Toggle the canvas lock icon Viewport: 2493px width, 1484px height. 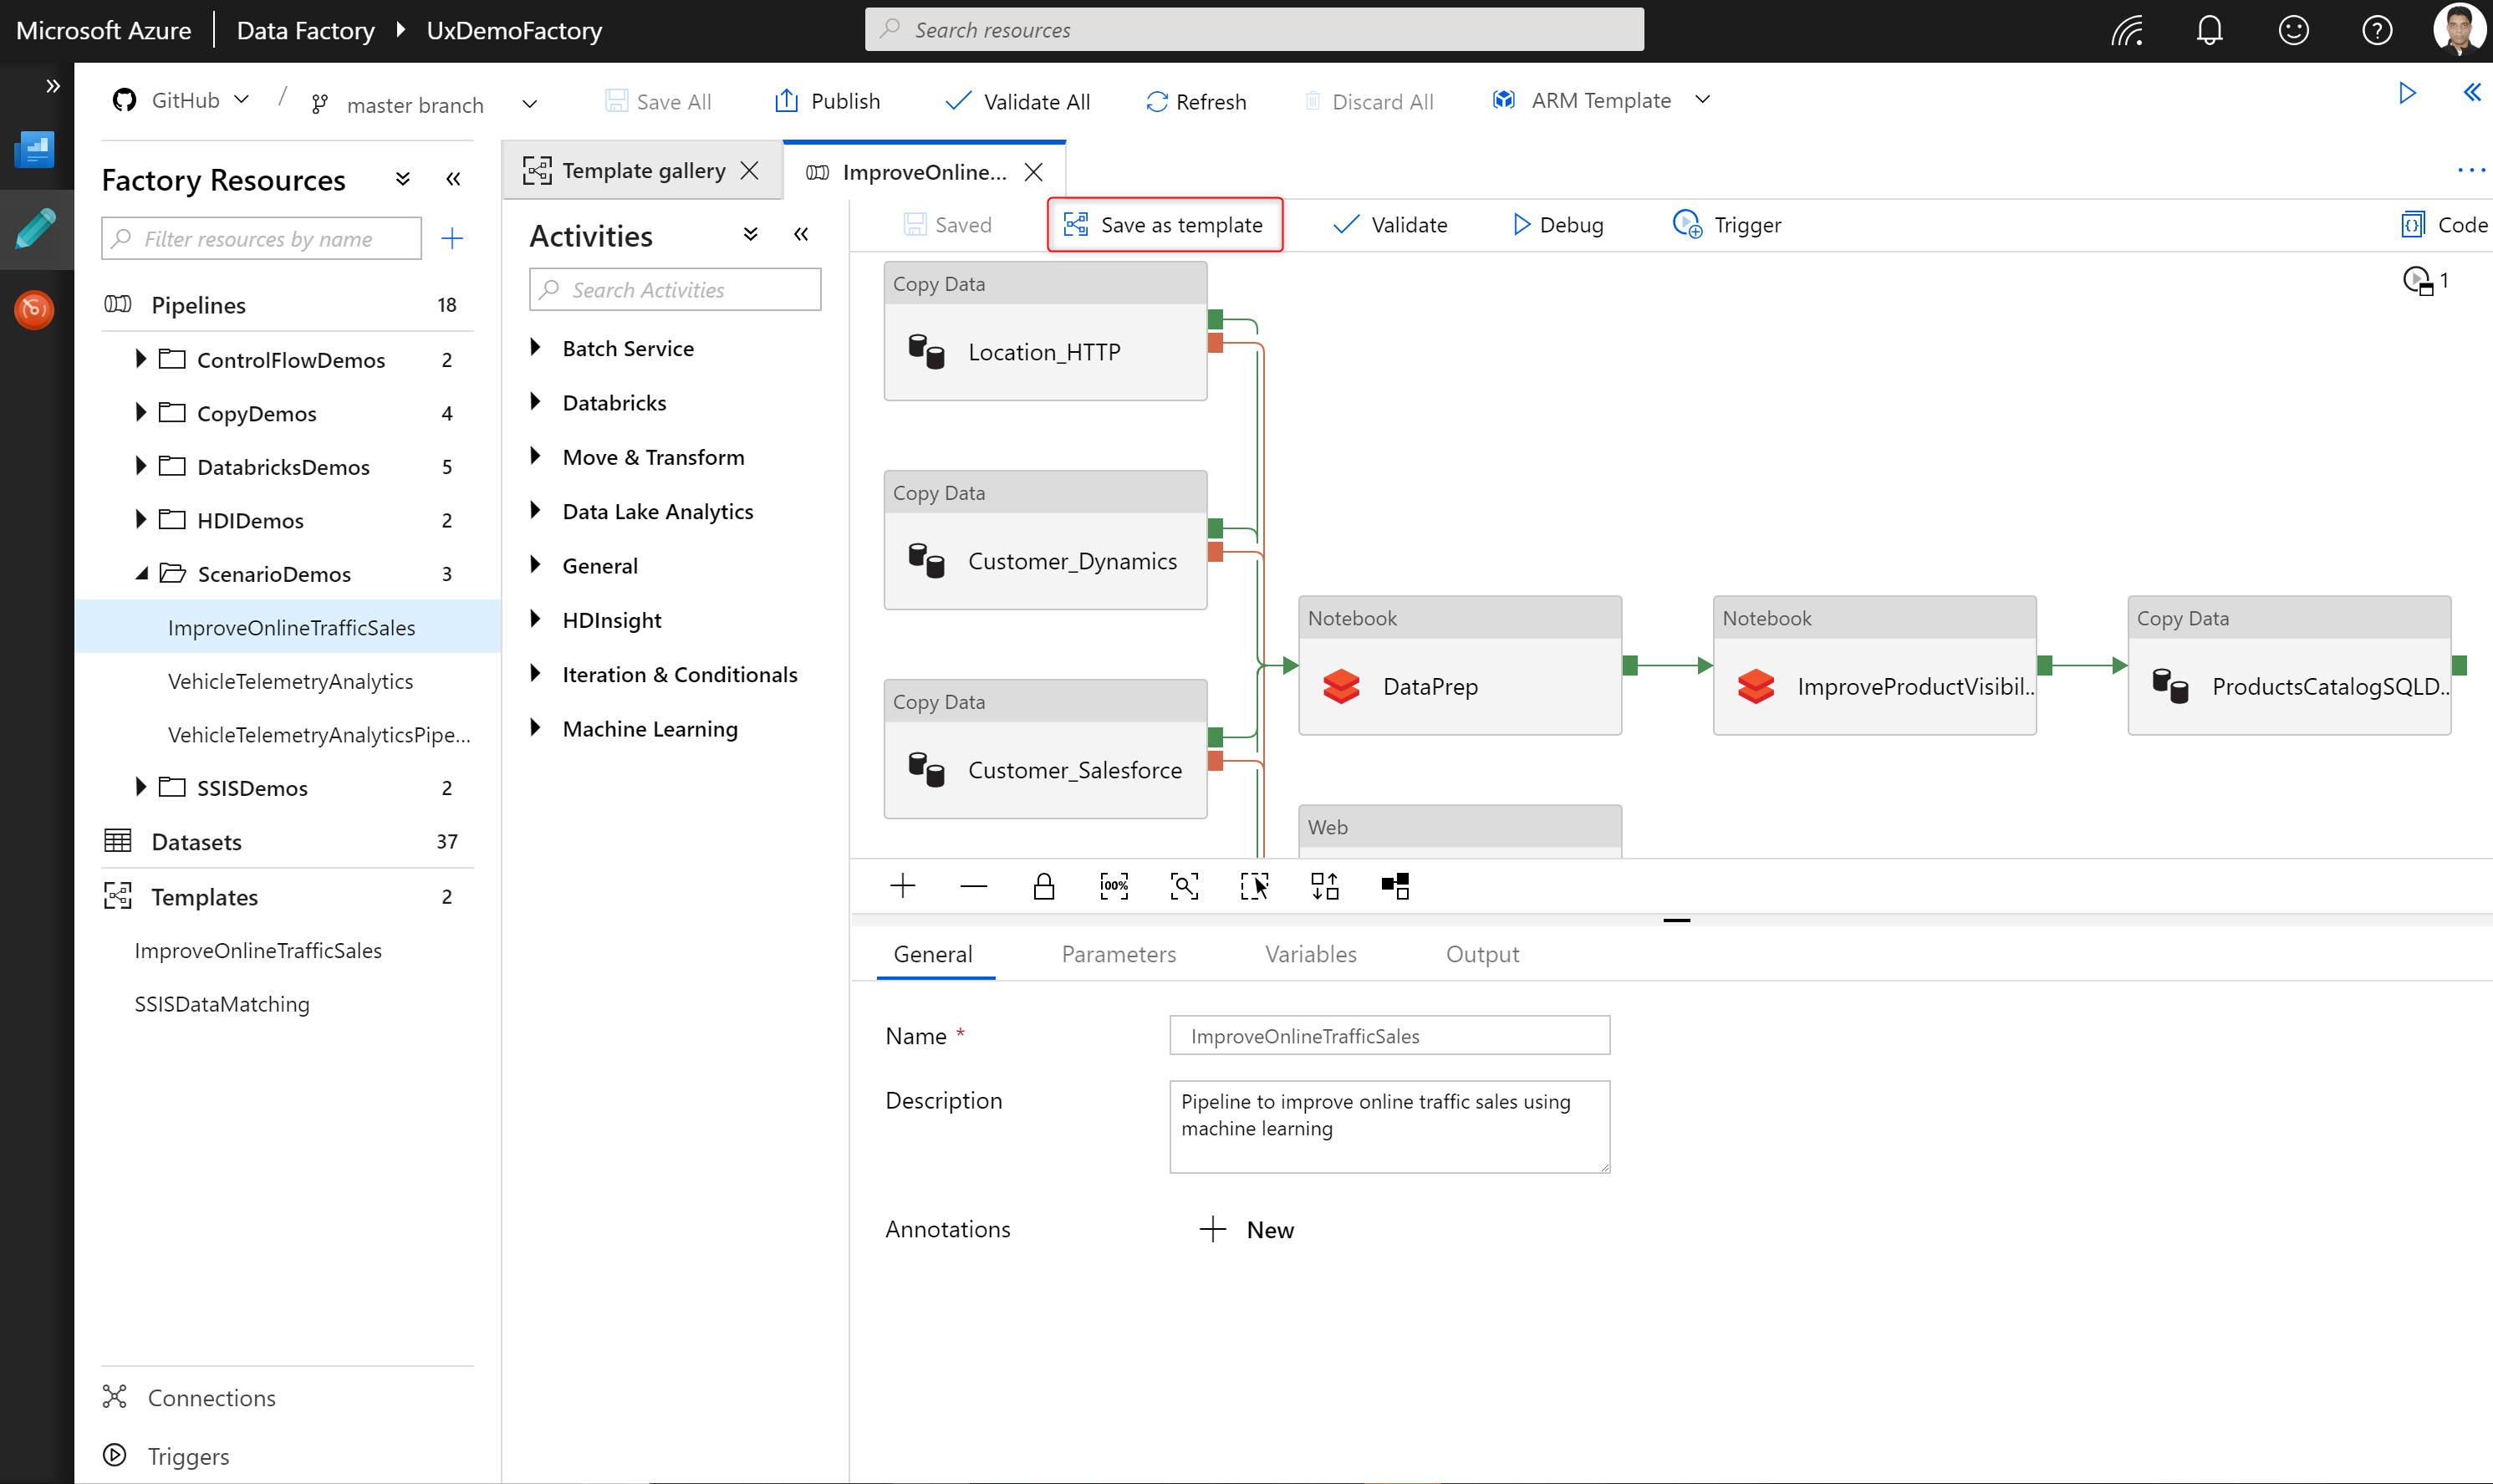click(x=1043, y=885)
